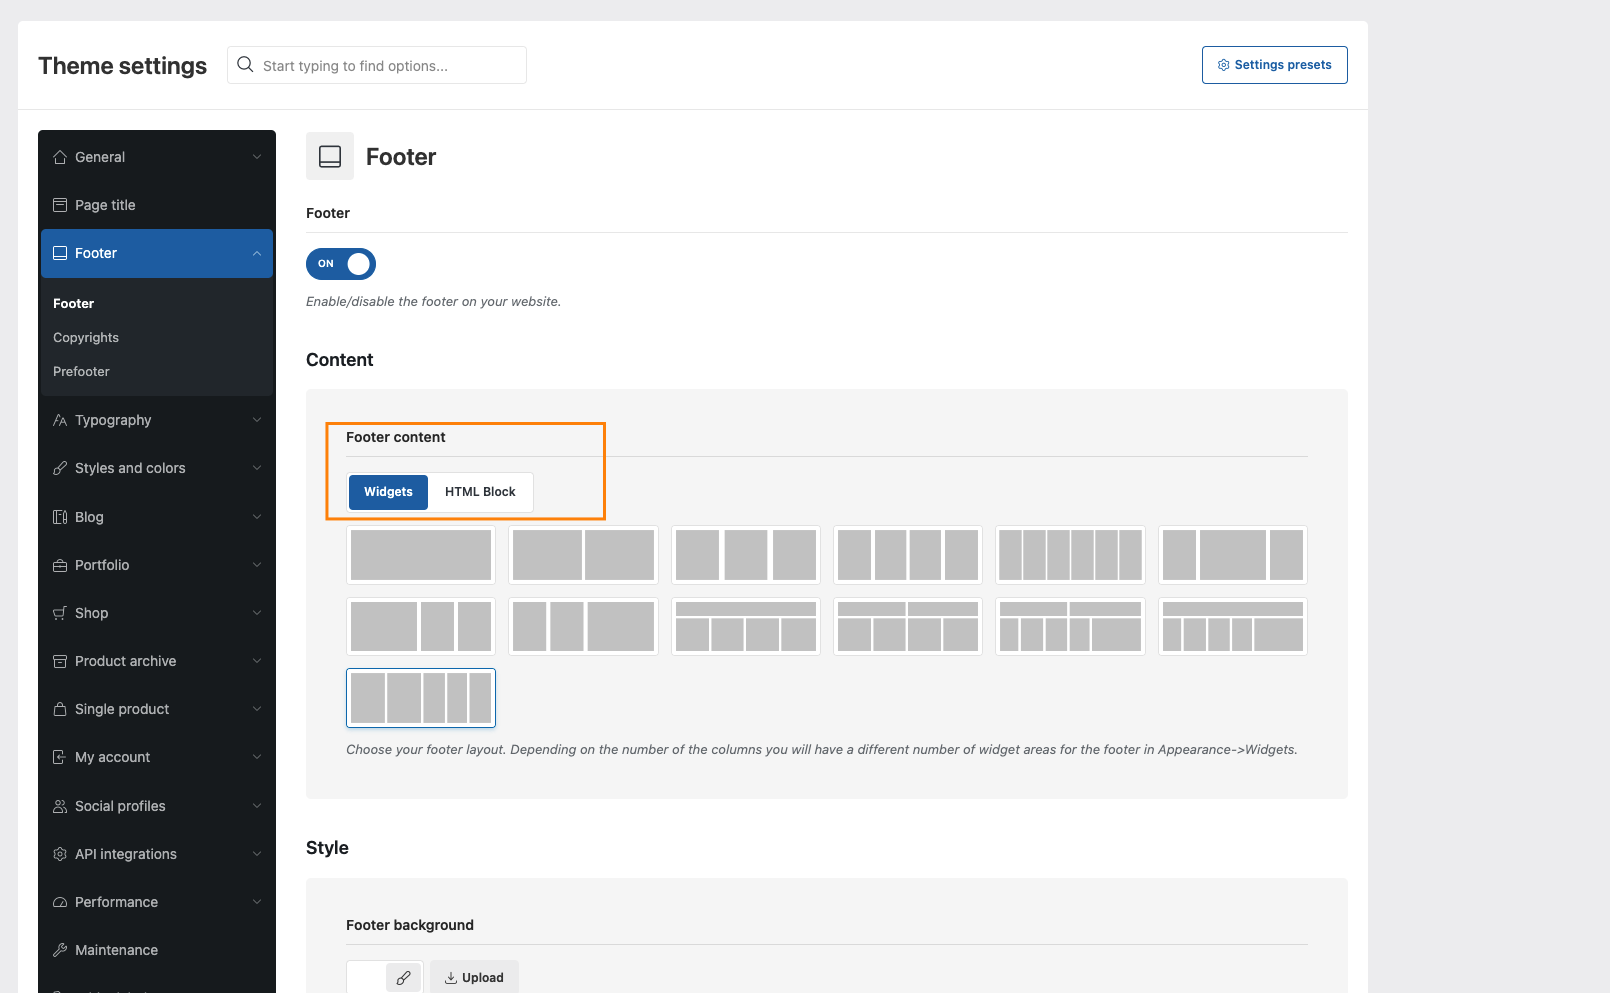Select the Widgets footer content option
This screenshot has width=1610, height=993.
(x=388, y=492)
